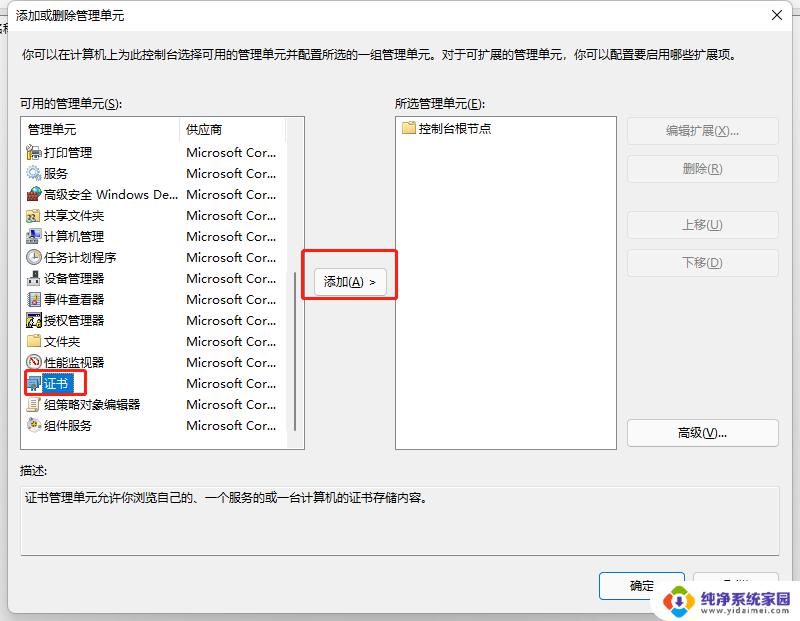Click the 组件服务 icon
The height and width of the screenshot is (621, 800).
(34, 425)
